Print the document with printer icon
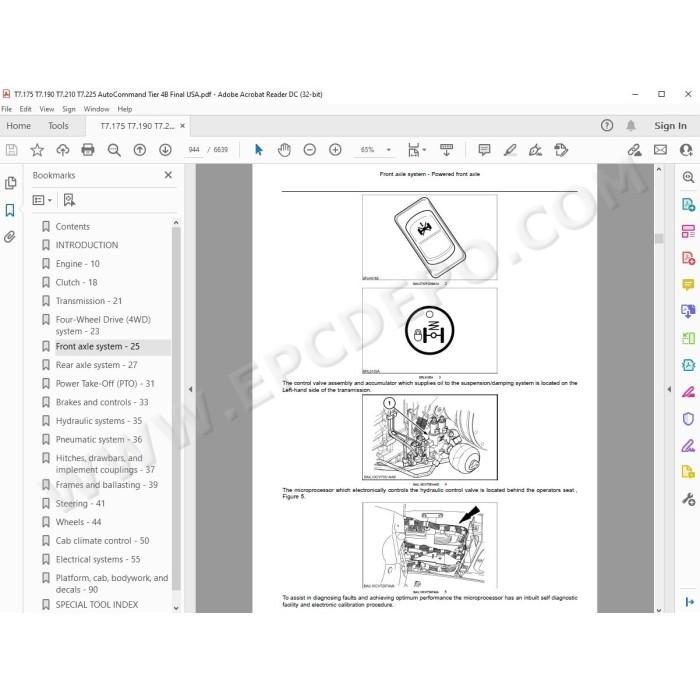The width and height of the screenshot is (700, 700). [88, 150]
